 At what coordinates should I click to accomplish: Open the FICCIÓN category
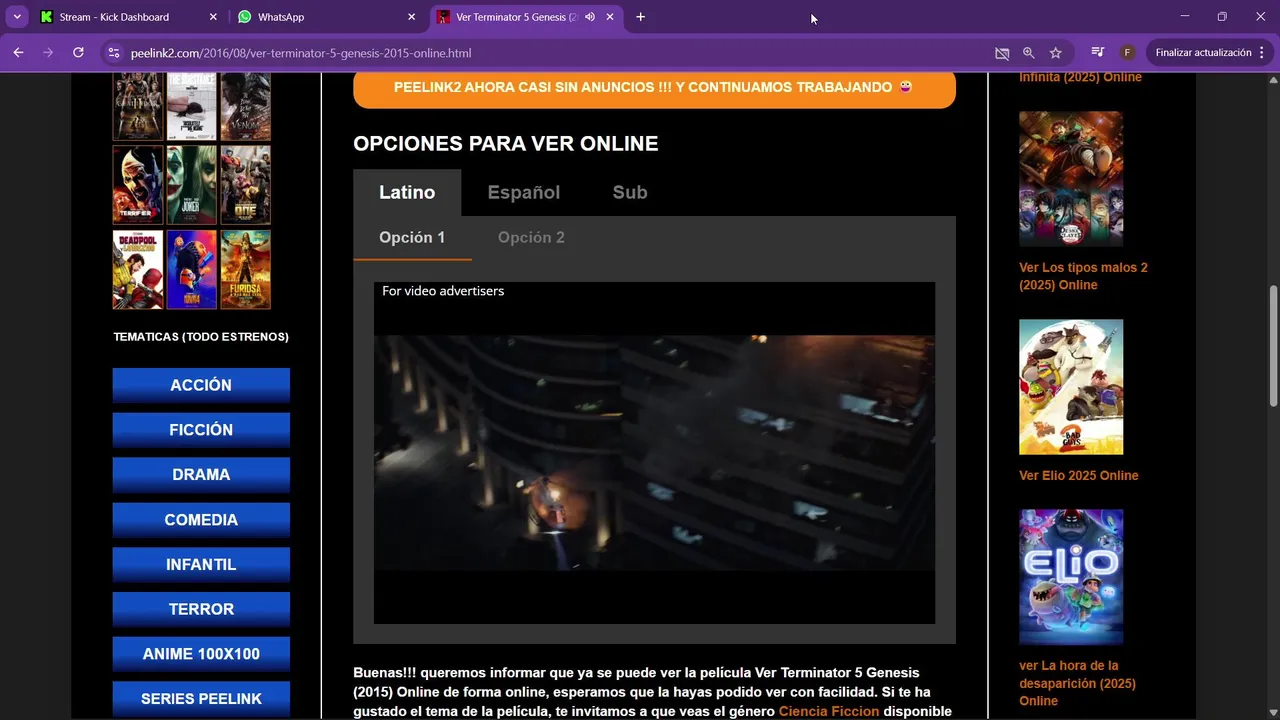[201, 430]
